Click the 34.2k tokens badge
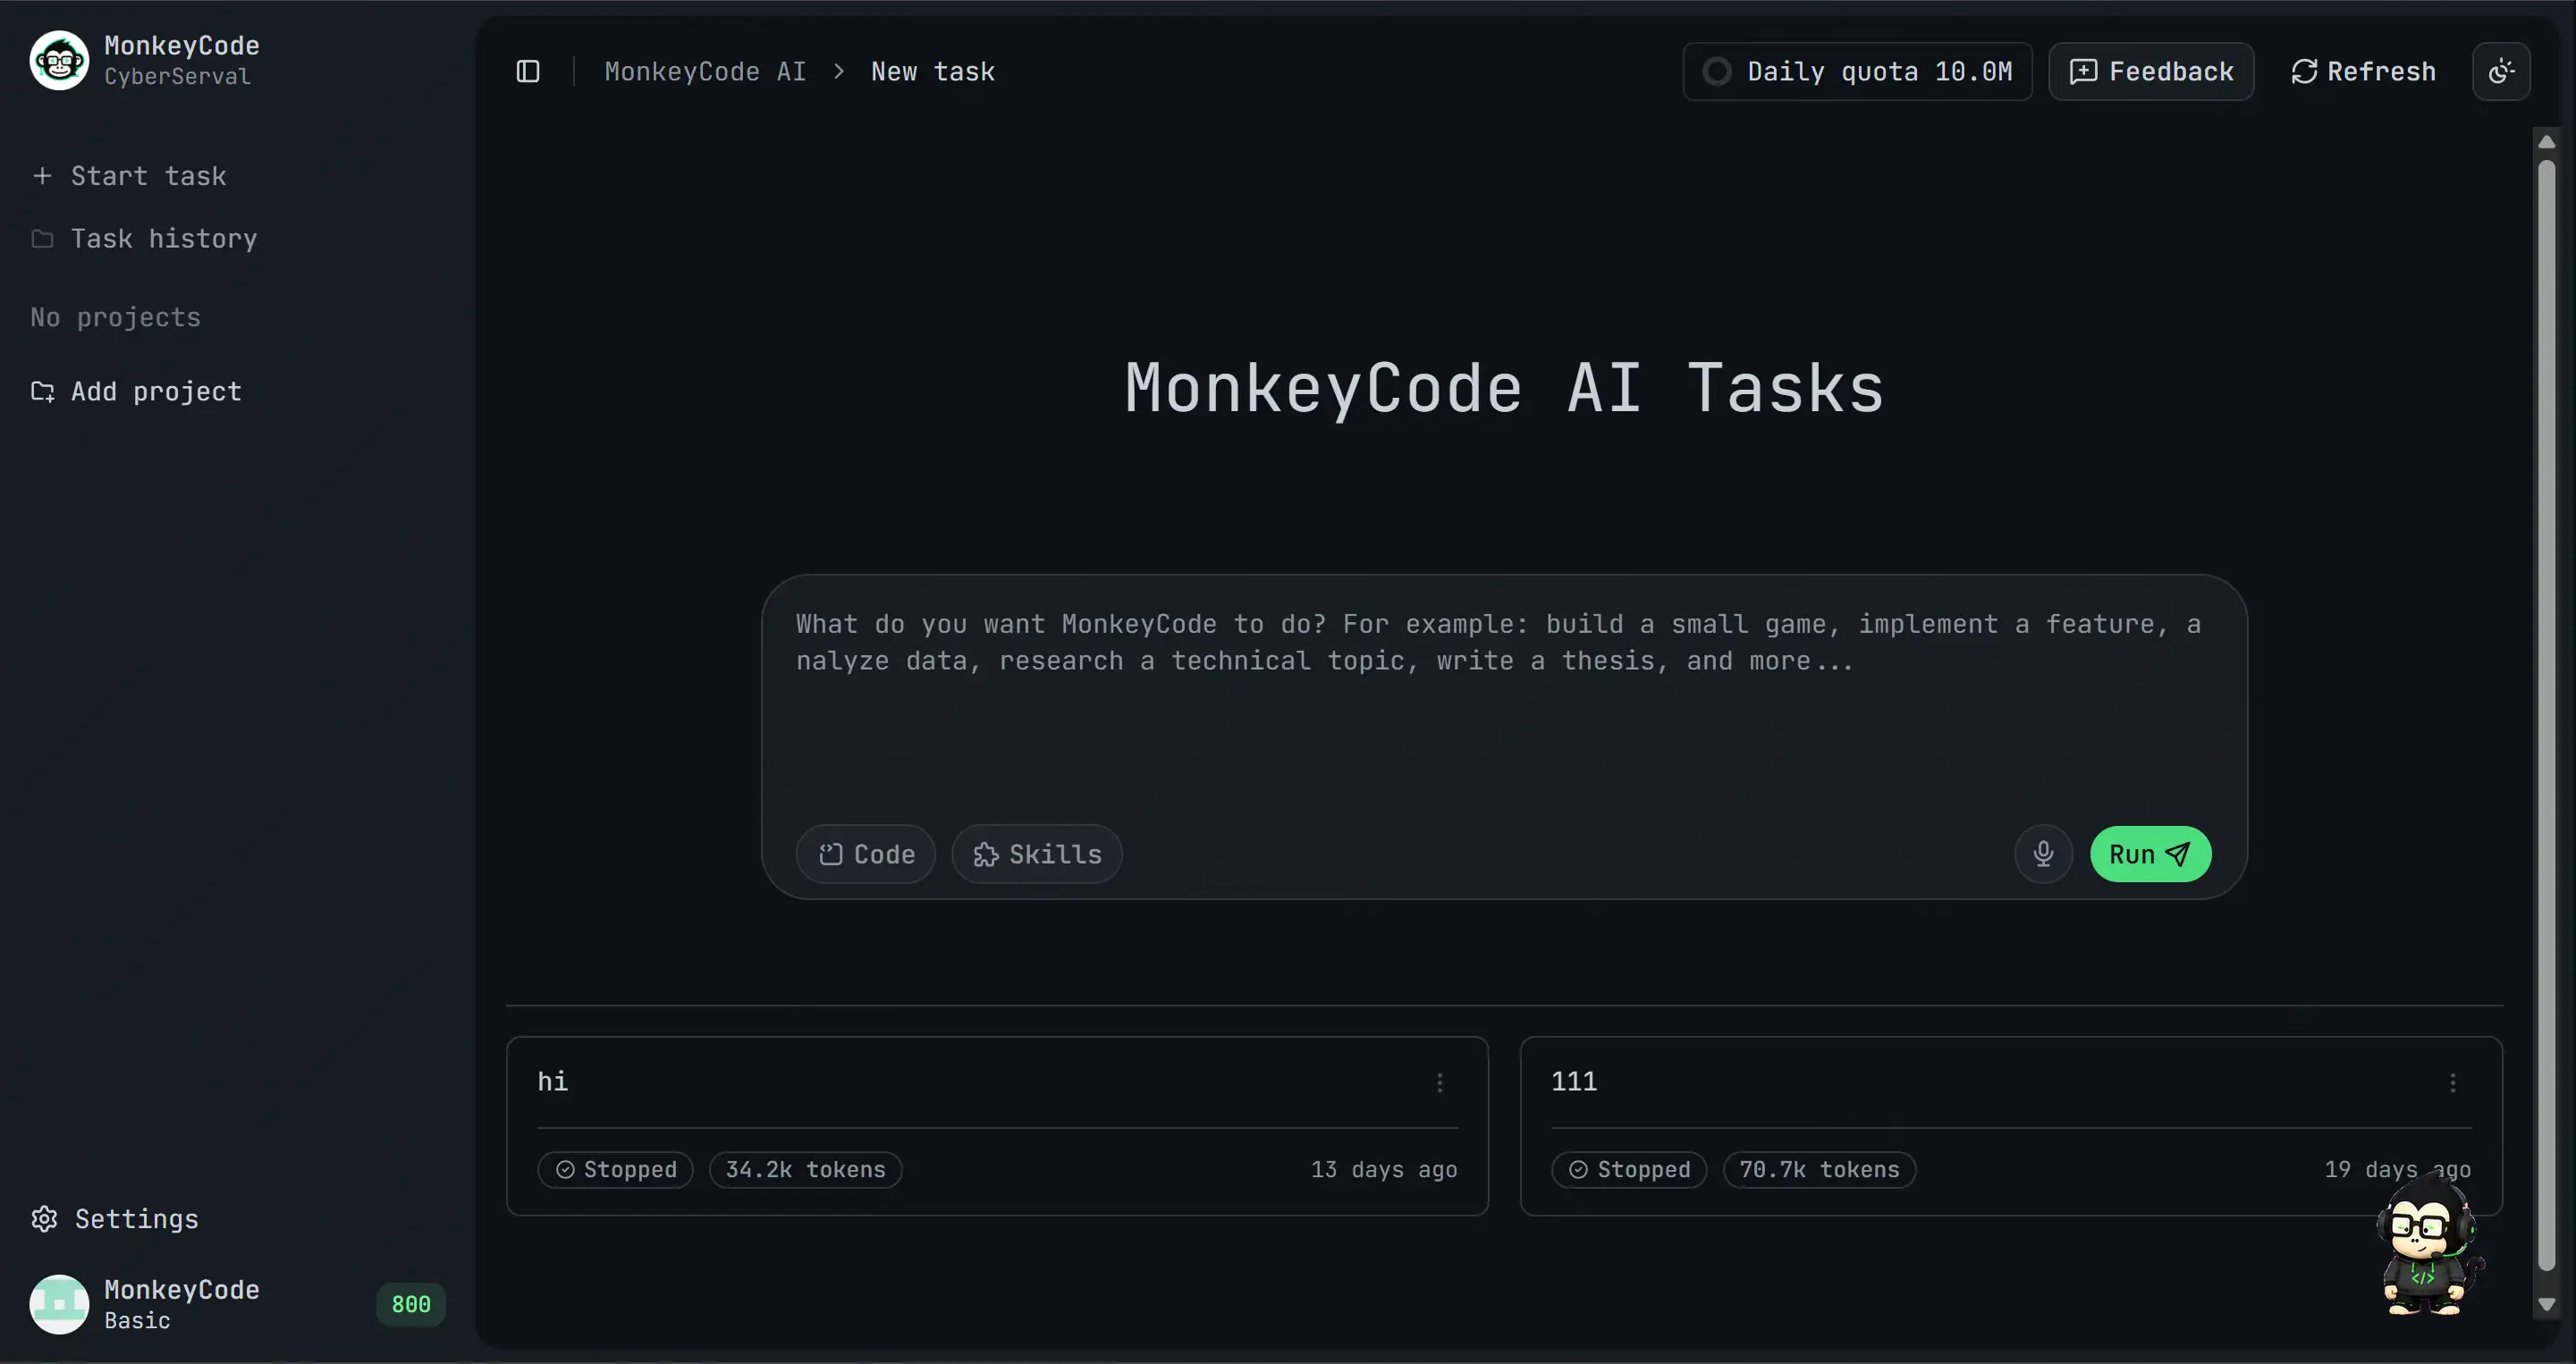Image resolution: width=2576 pixels, height=1364 pixels. pos(805,1169)
